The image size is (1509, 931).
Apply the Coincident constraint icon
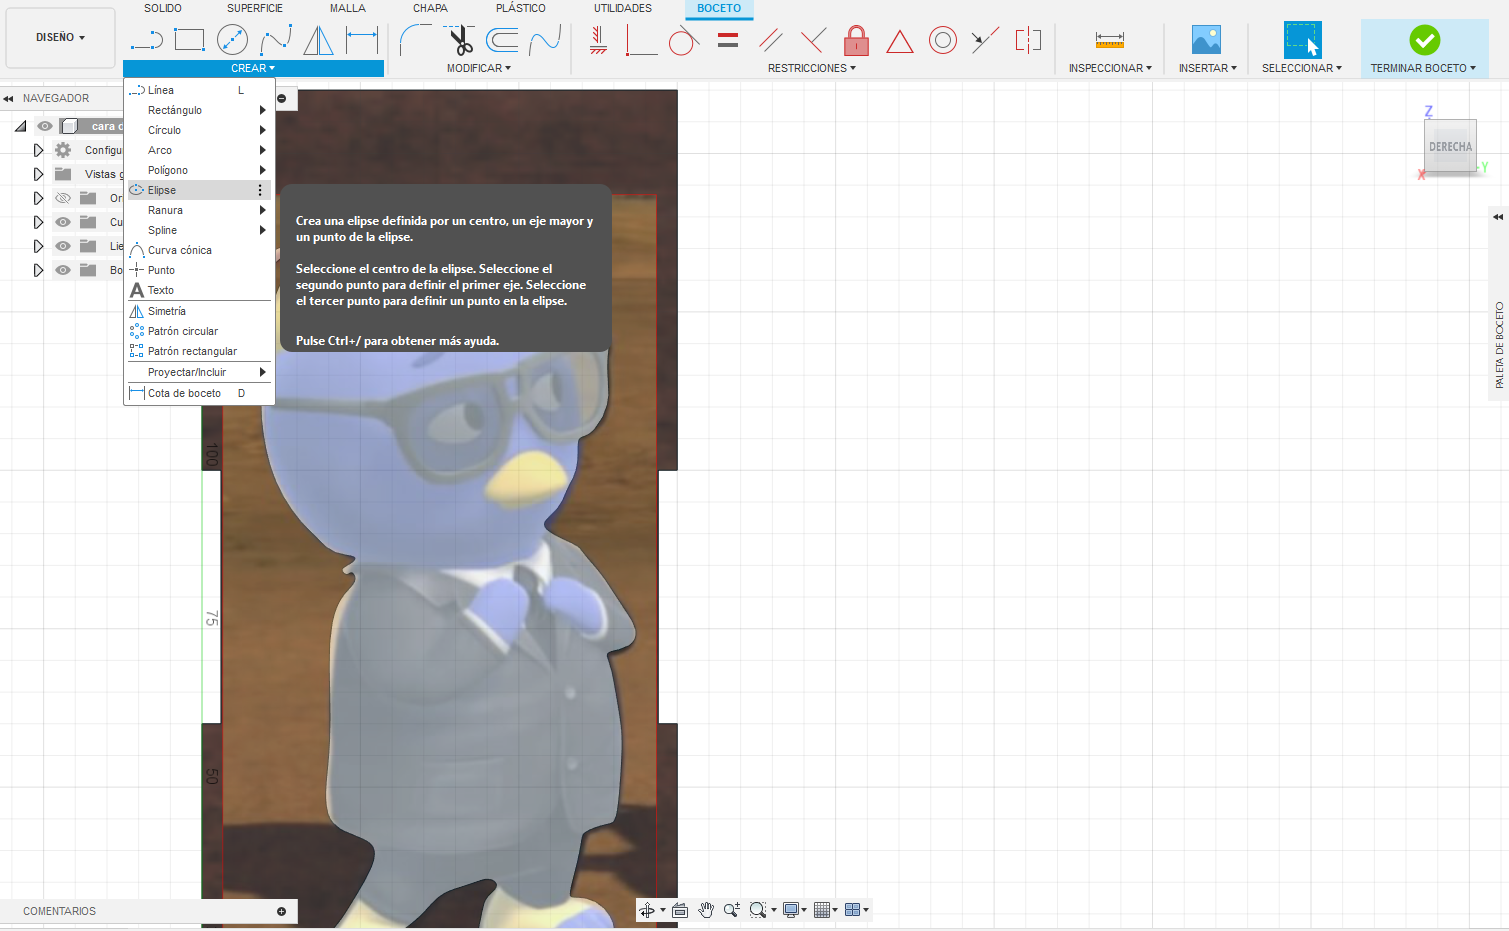click(x=641, y=40)
